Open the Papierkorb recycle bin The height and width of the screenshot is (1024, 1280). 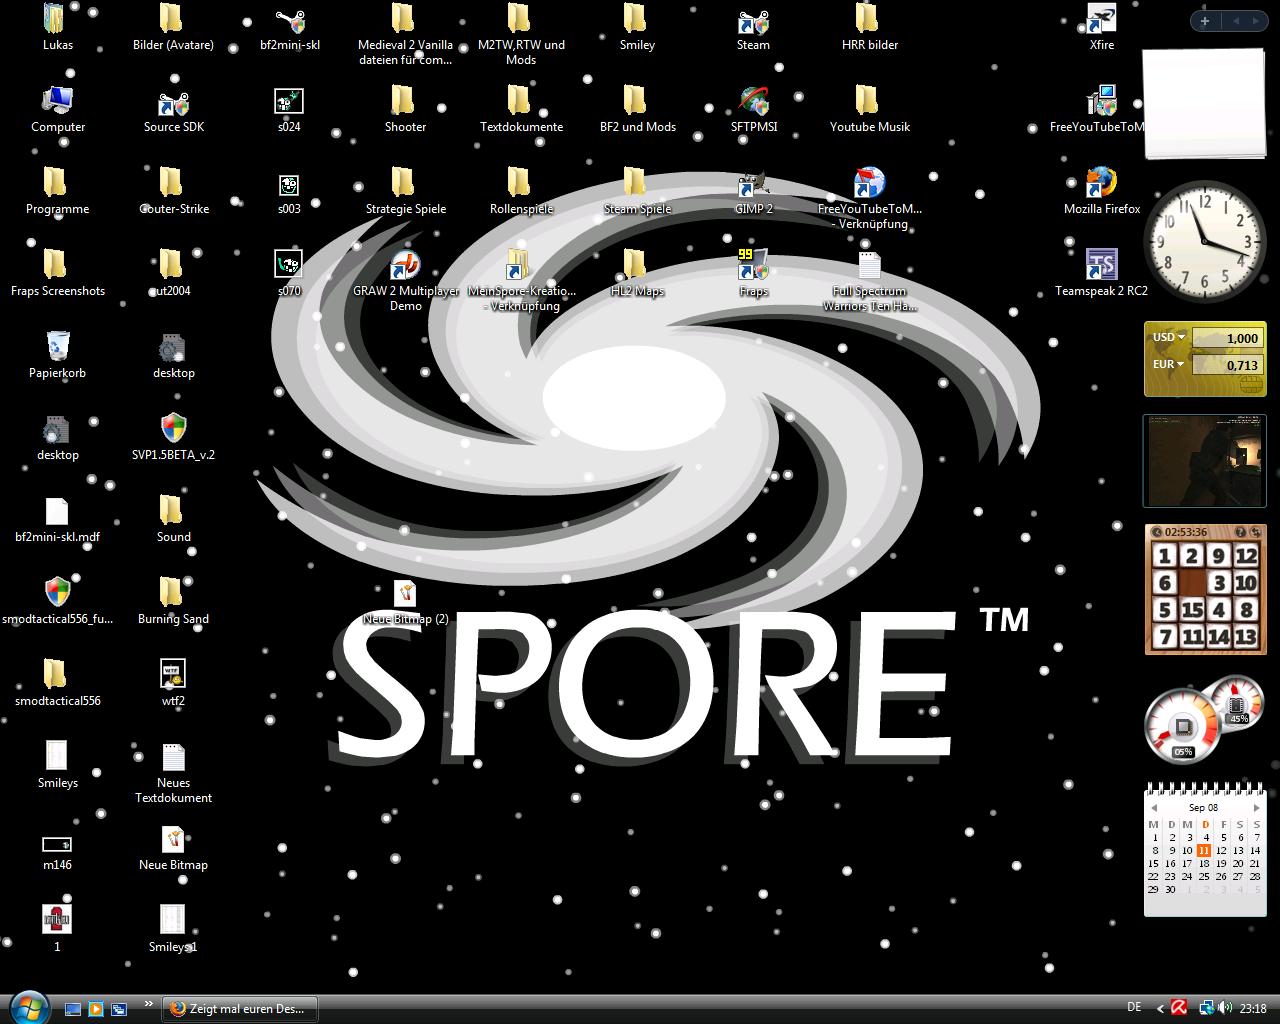pyautogui.click(x=57, y=349)
